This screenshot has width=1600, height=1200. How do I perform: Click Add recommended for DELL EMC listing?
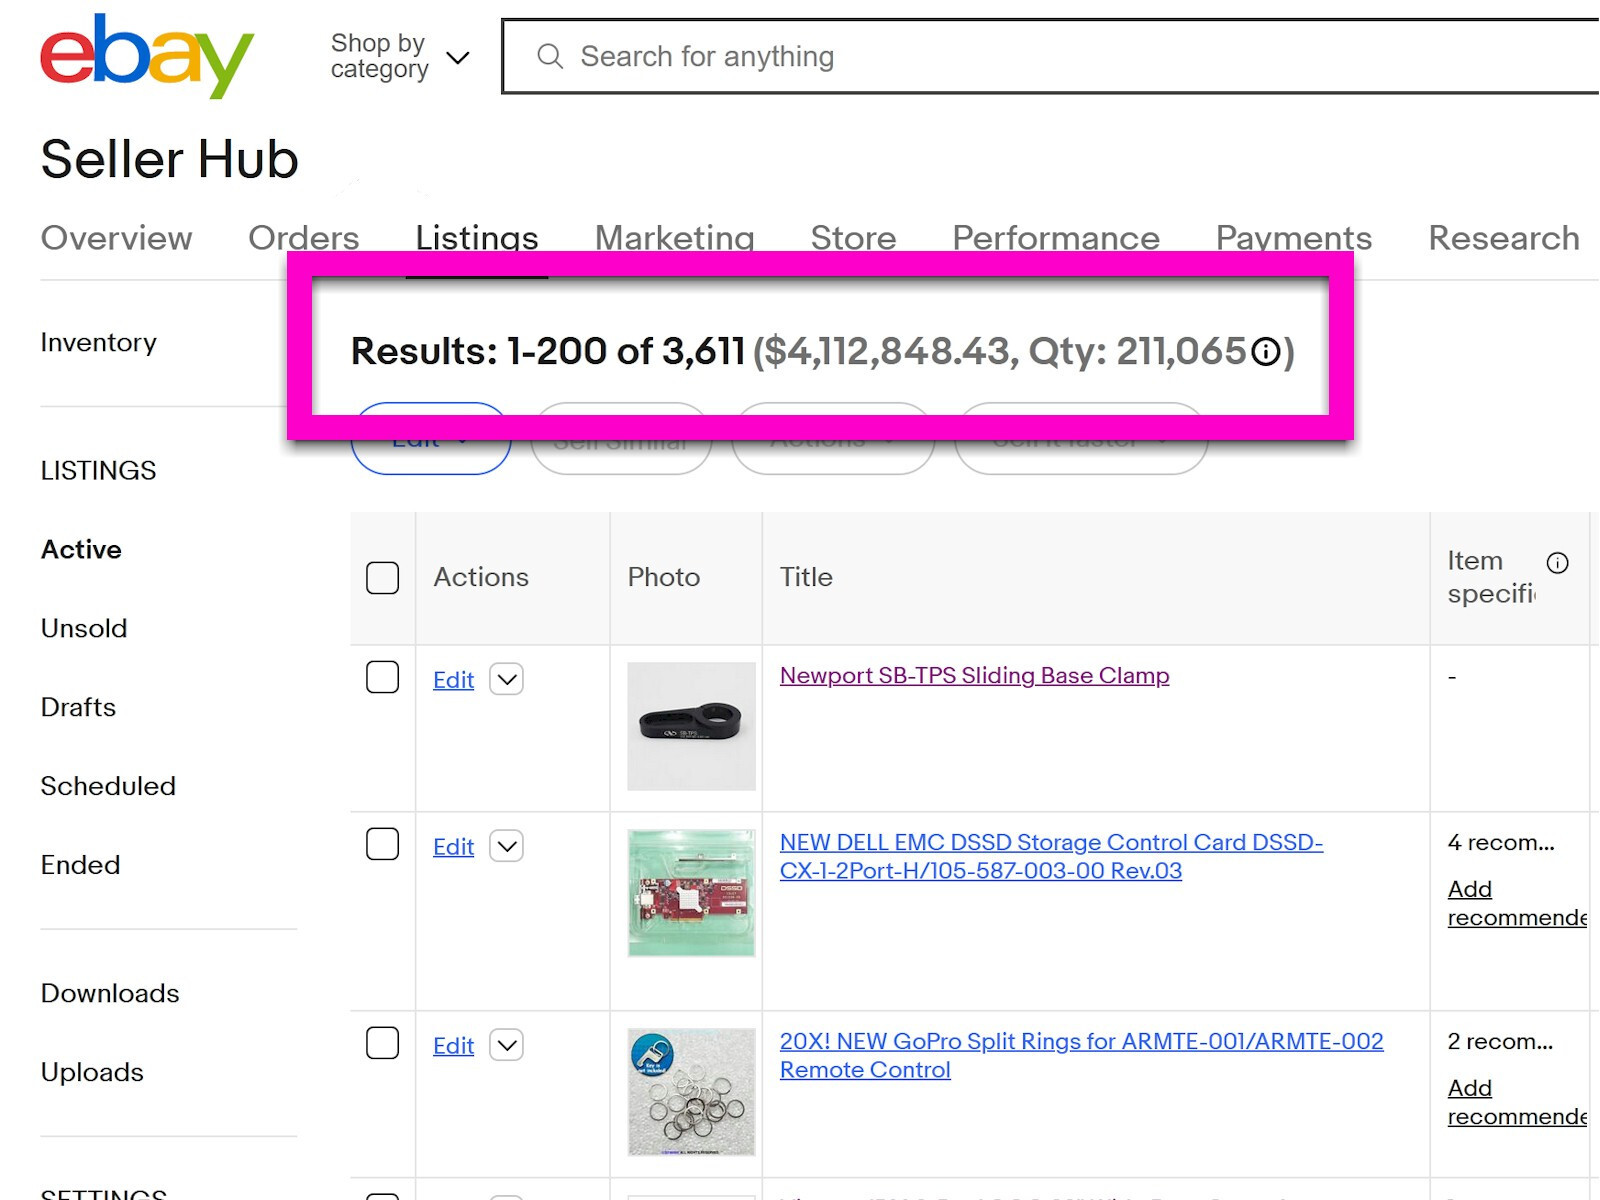pyautogui.click(x=1517, y=904)
